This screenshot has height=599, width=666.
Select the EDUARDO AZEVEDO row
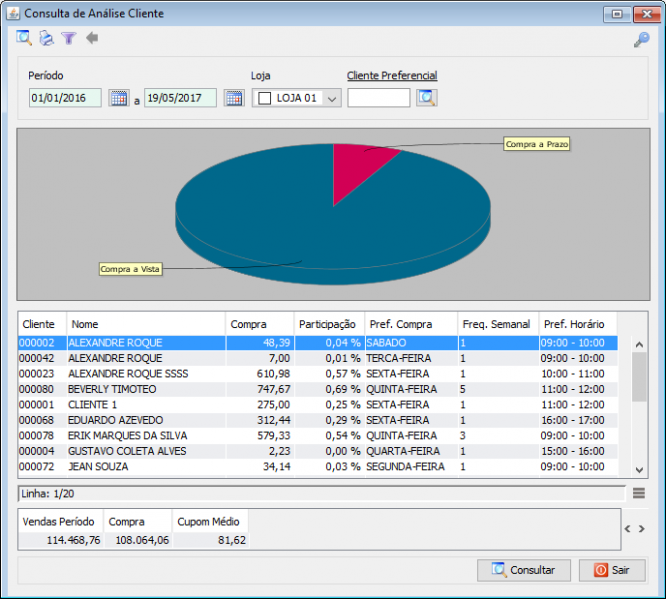coord(318,420)
